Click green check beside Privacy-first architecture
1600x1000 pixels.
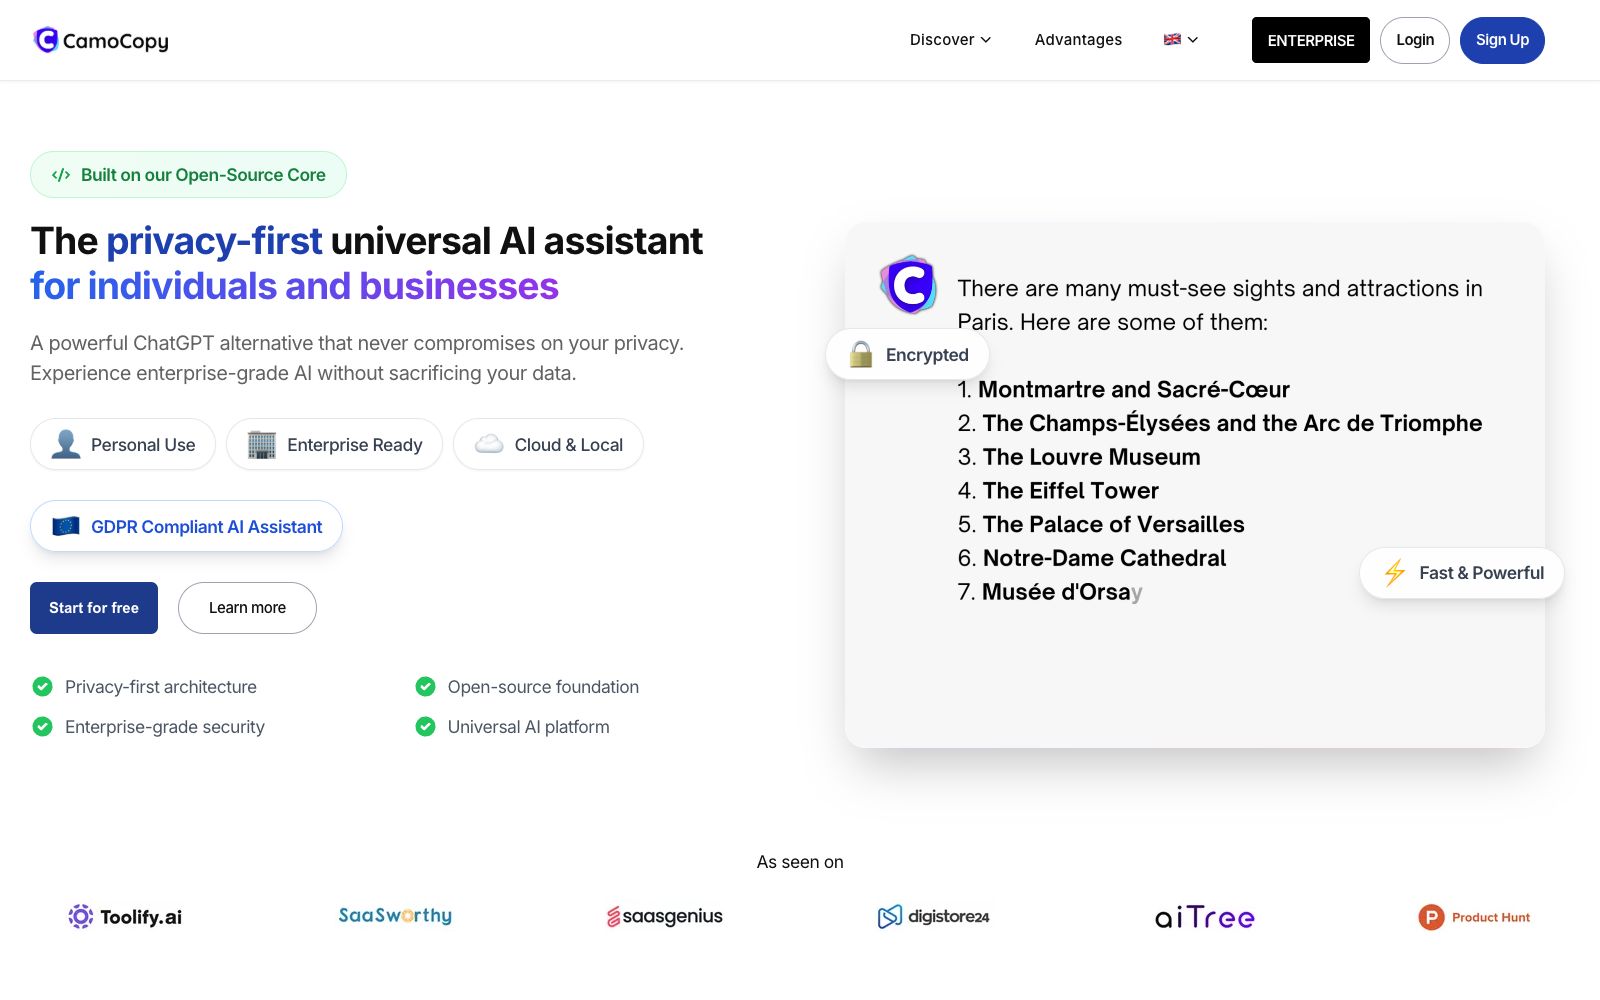tap(42, 686)
